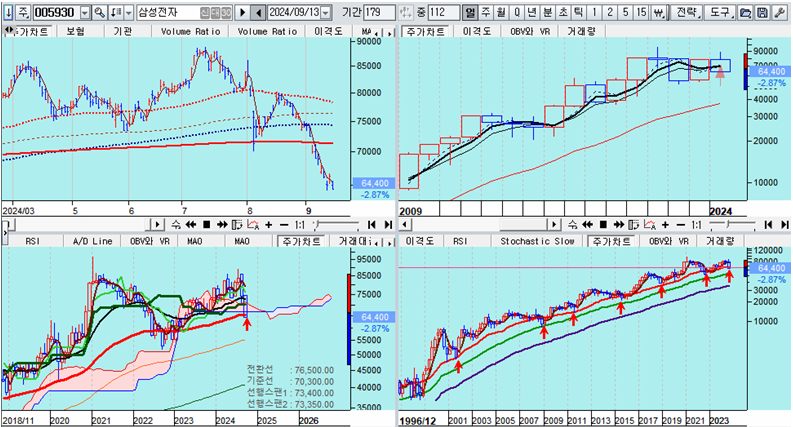Open 이격도 tab in top-right chart
Screen dimensions: 793x427
[x=476, y=31]
